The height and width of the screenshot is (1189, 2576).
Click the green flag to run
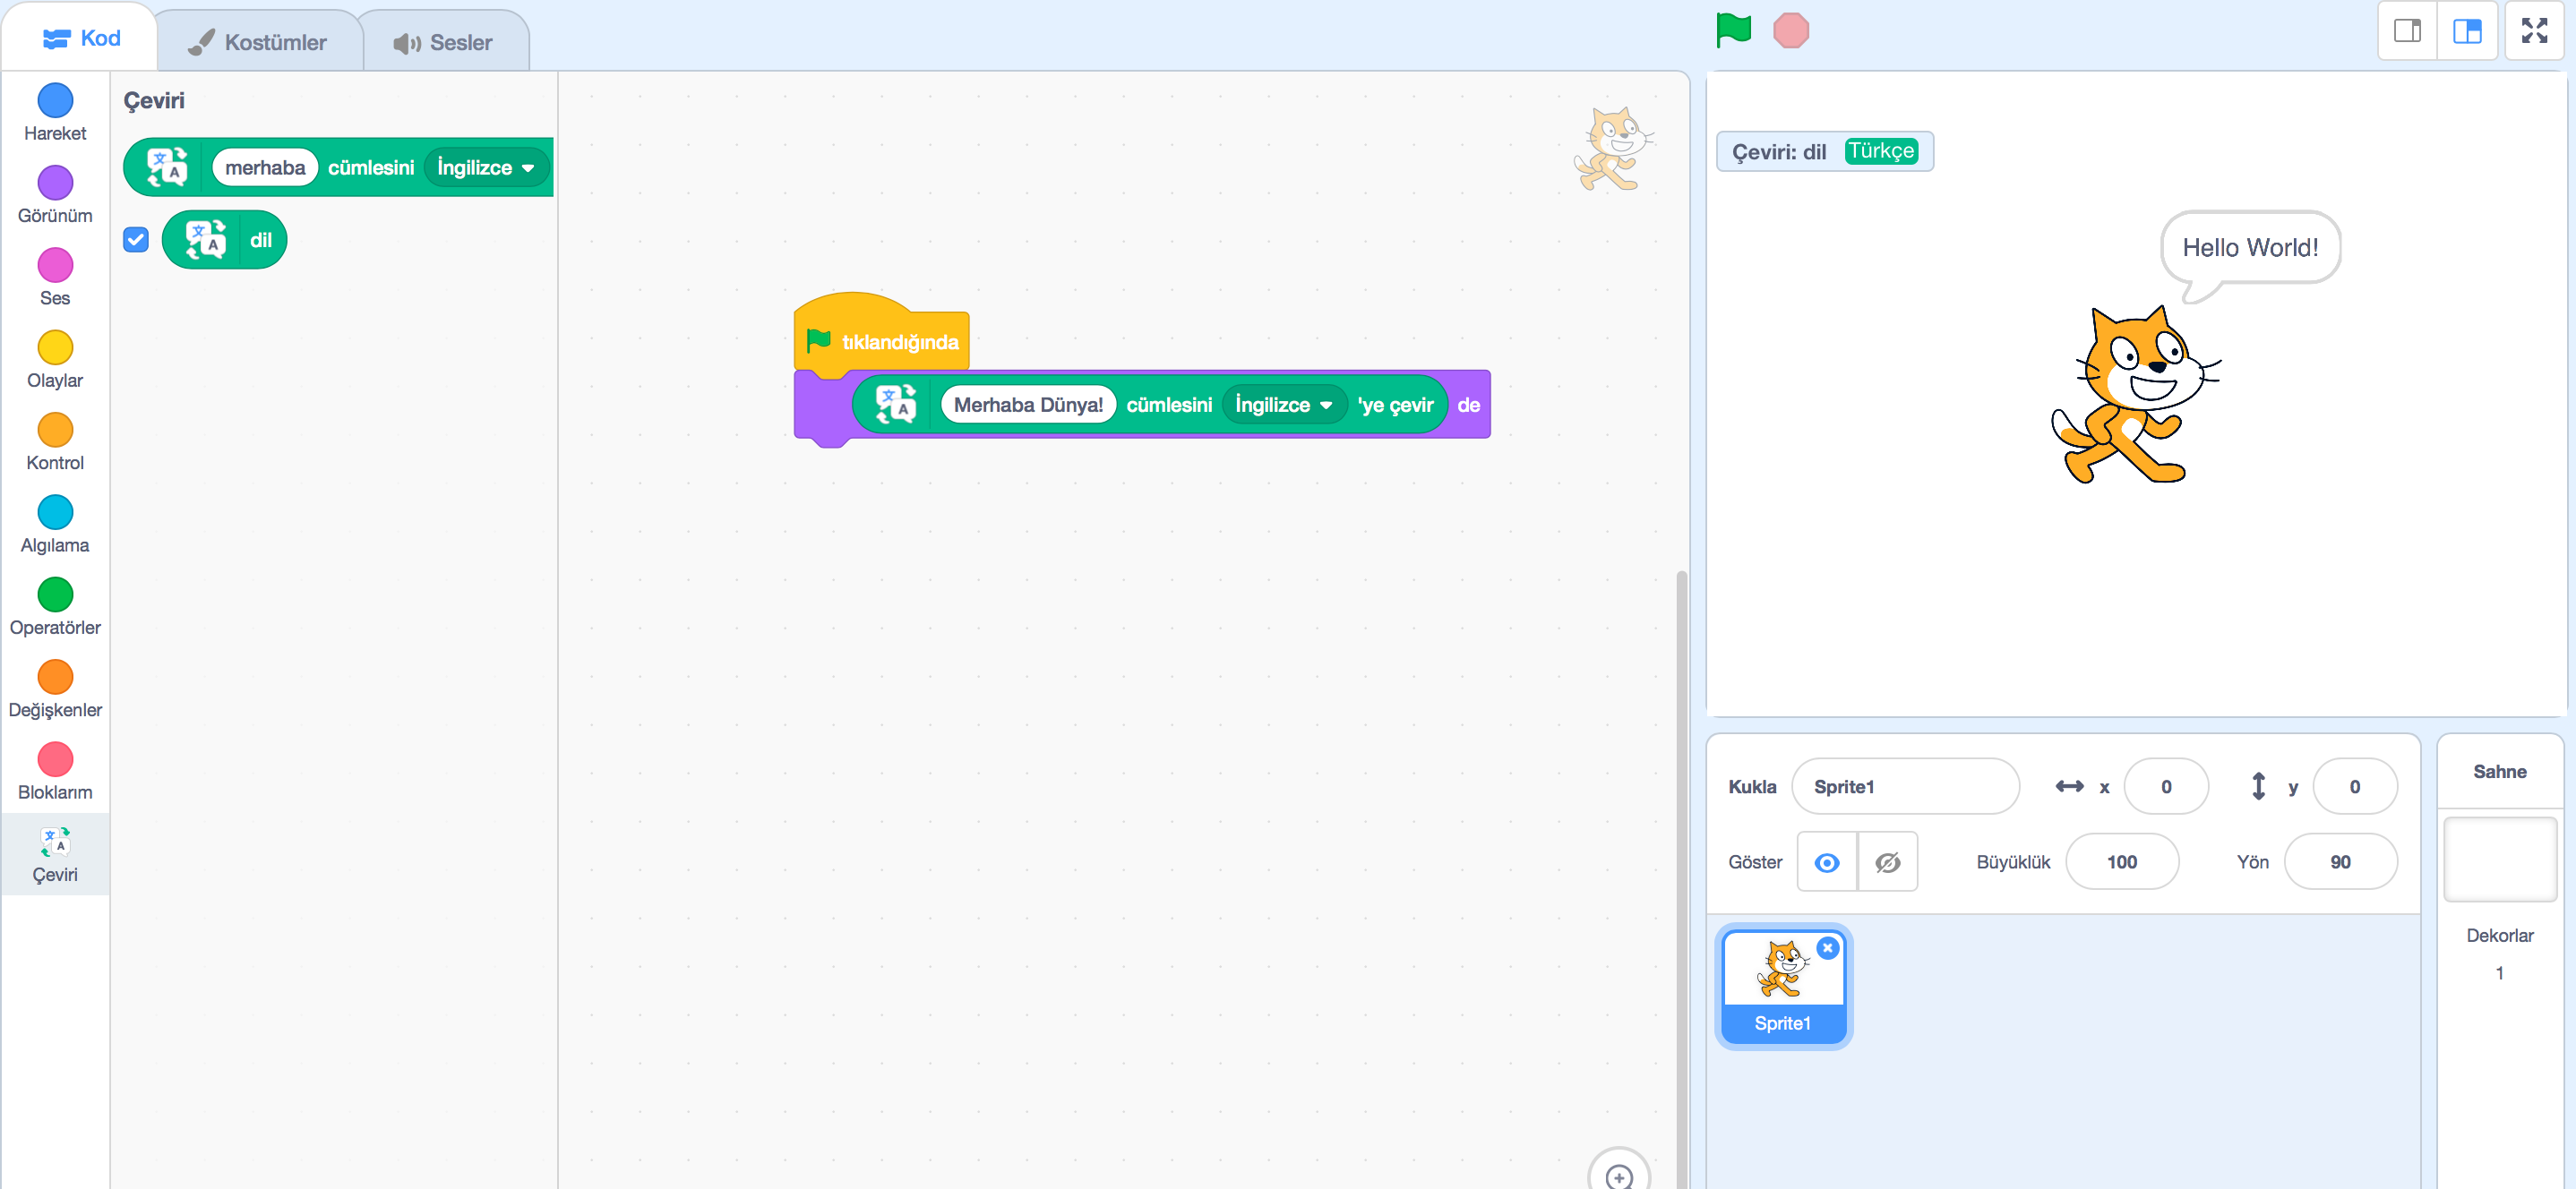coord(1733,30)
